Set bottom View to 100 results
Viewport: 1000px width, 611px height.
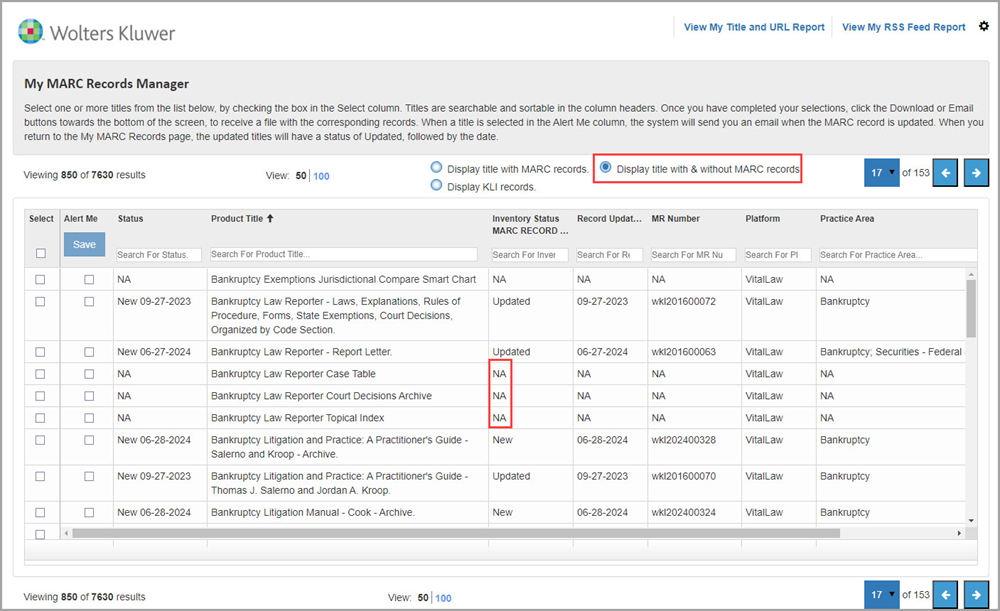[x=443, y=598]
